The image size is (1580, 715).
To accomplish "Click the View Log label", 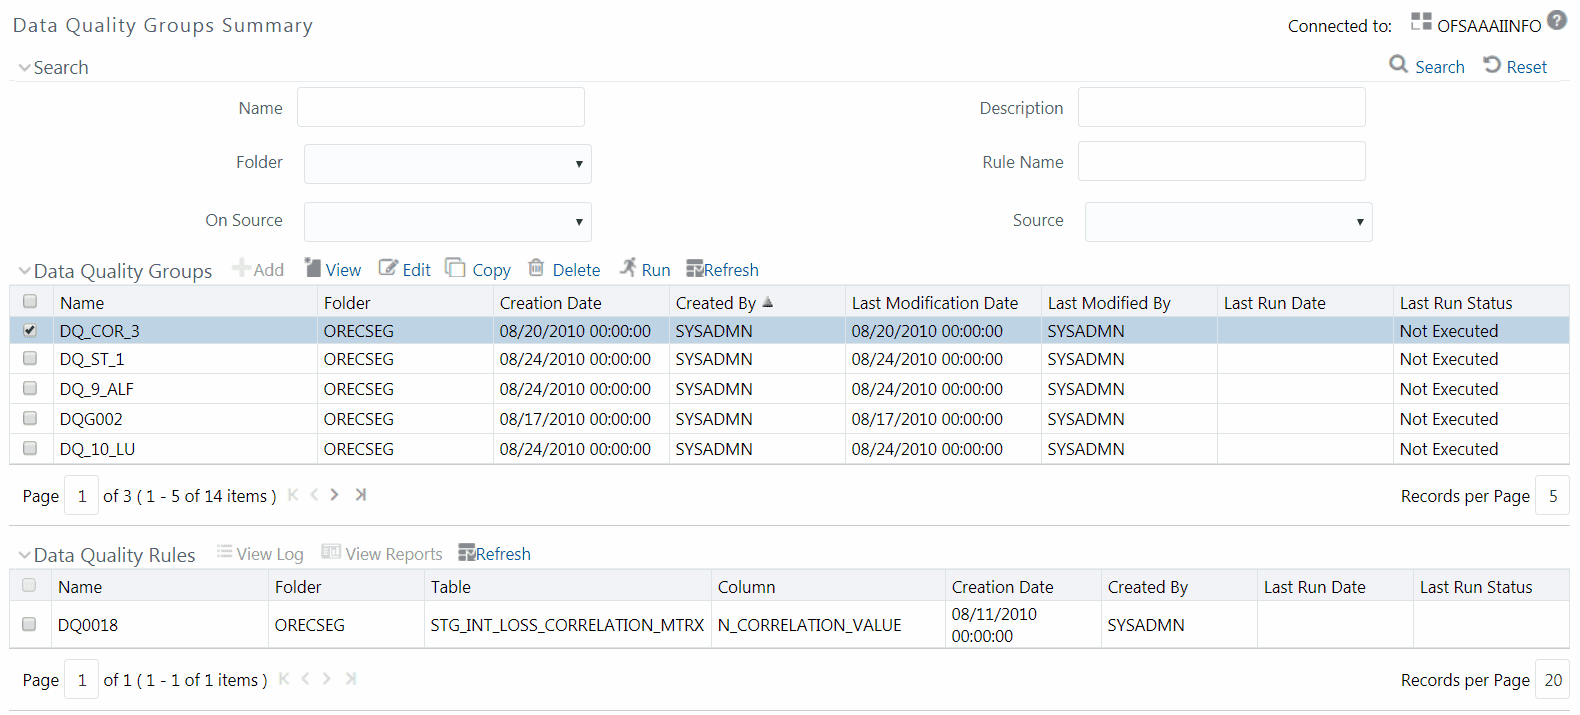I will [270, 554].
